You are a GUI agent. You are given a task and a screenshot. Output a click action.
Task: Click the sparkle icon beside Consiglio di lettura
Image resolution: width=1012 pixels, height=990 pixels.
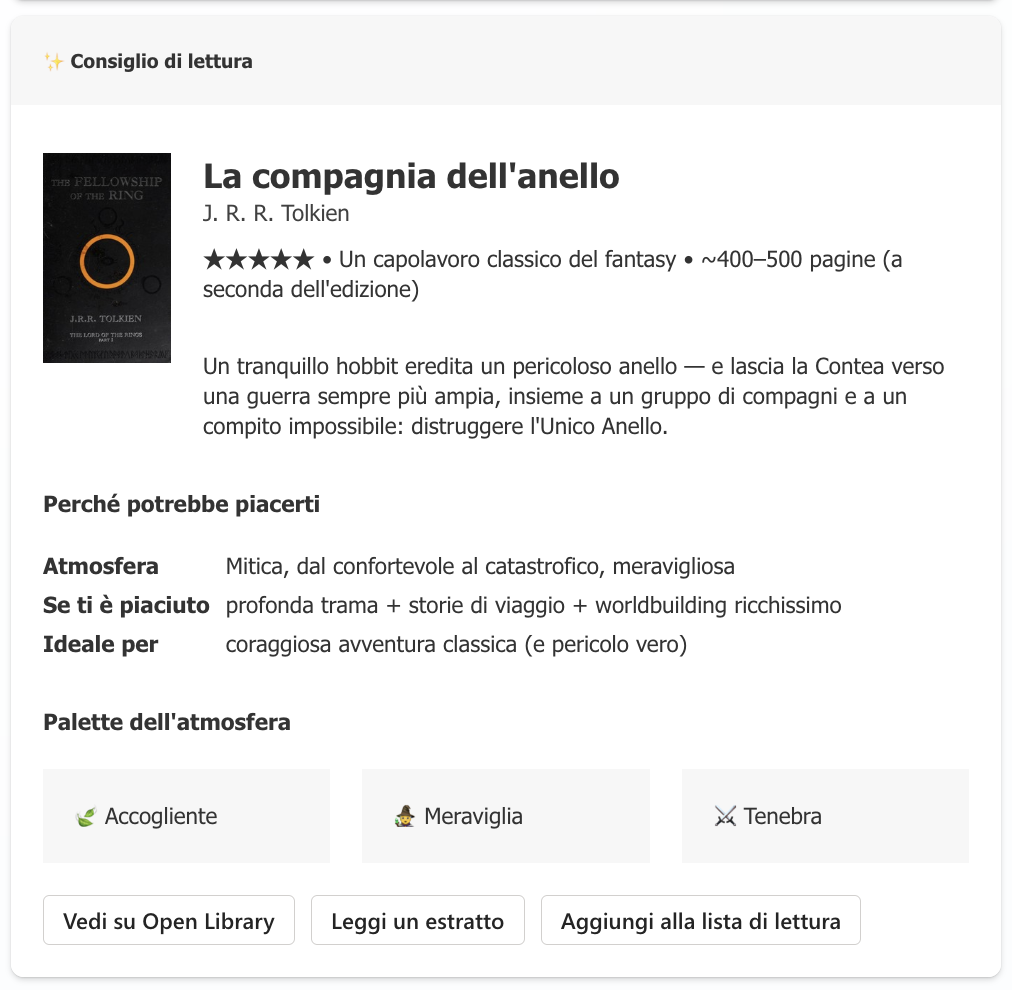(54, 62)
